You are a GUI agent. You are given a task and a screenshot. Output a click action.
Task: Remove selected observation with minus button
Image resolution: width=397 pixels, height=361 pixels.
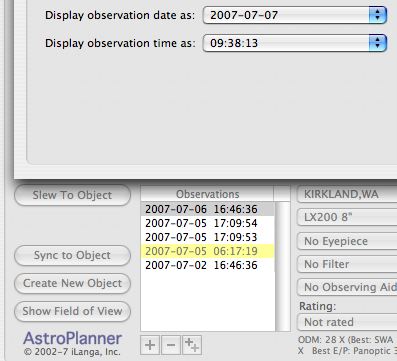pos(171,345)
